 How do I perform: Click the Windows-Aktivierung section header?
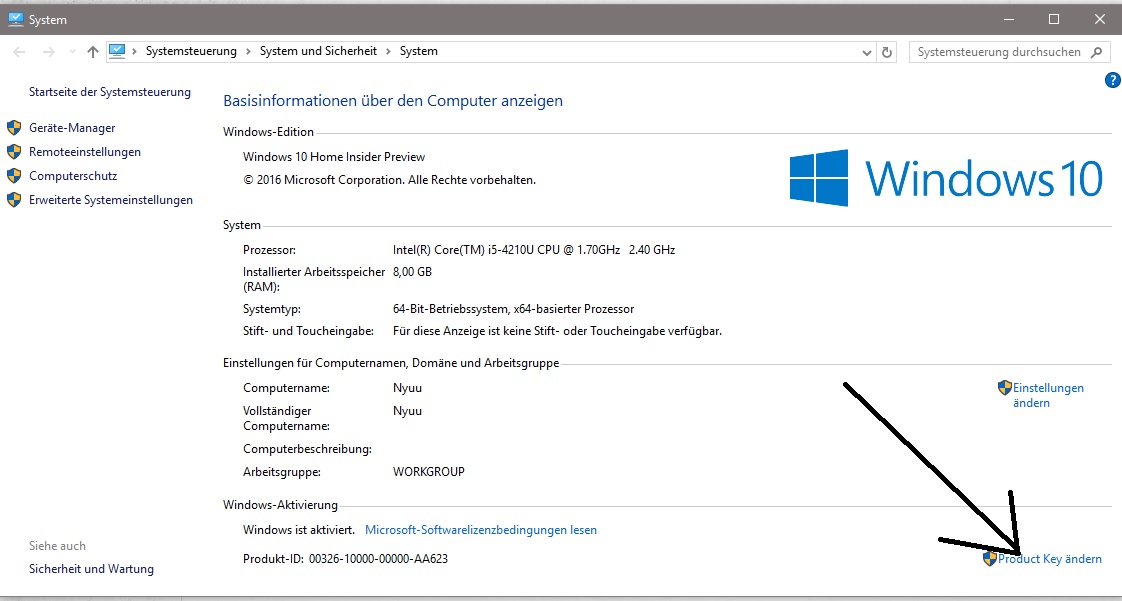[x=280, y=506]
